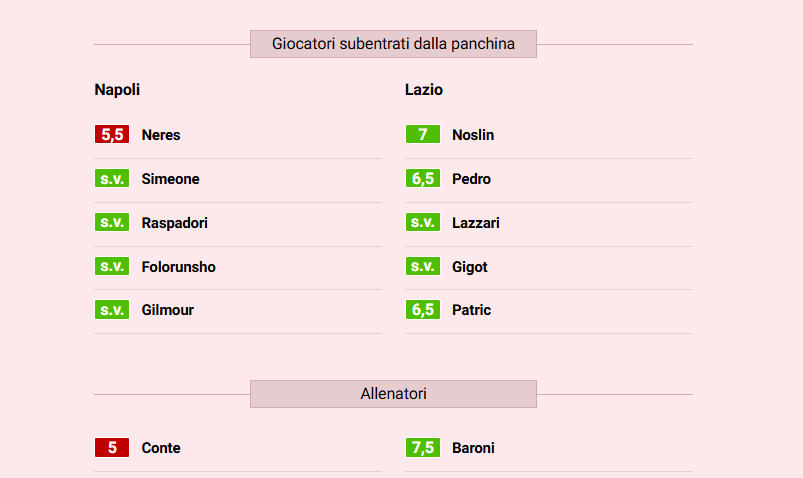Image resolution: width=803 pixels, height=478 pixels.
Task: Select Lazzari in the Lazio substitutes list
Action: tap(475, 223)
